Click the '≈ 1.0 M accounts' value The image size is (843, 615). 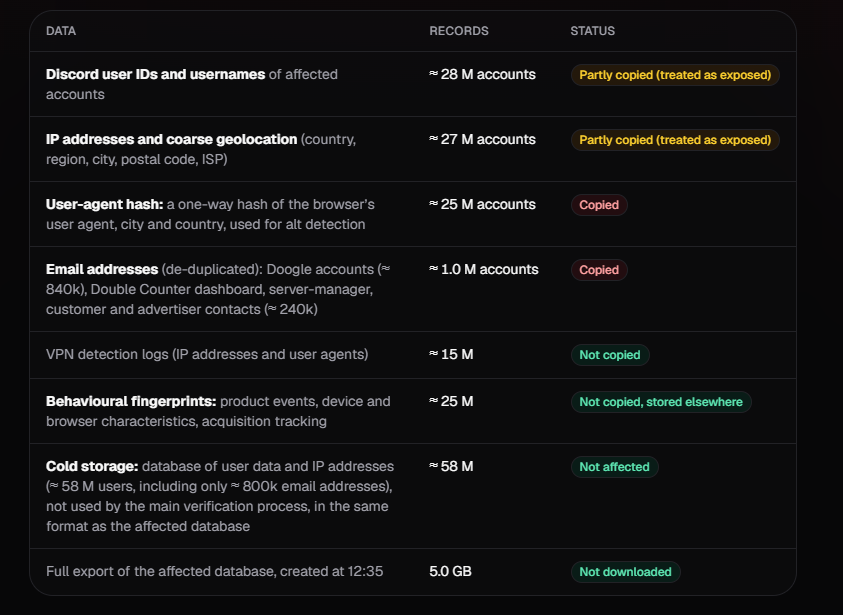pyautogui.click(x=484, y=269)
